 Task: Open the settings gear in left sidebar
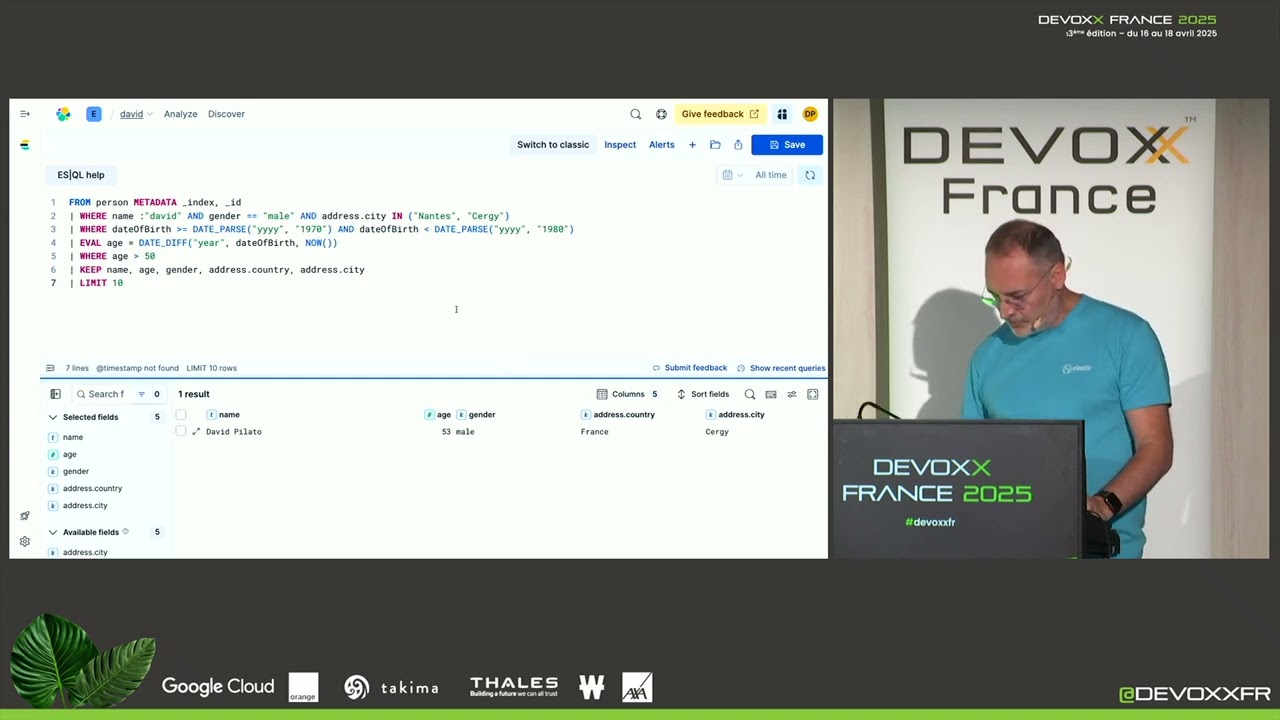25,542
